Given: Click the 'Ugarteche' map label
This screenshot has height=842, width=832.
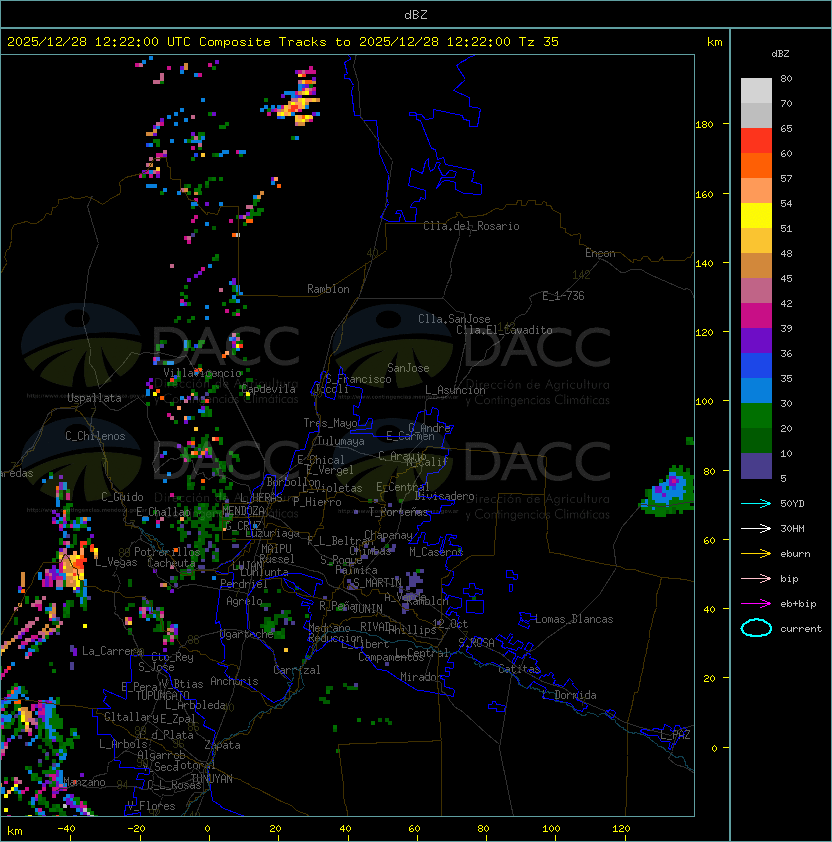Looking at the screenshot, I should (x=247, y=634).
